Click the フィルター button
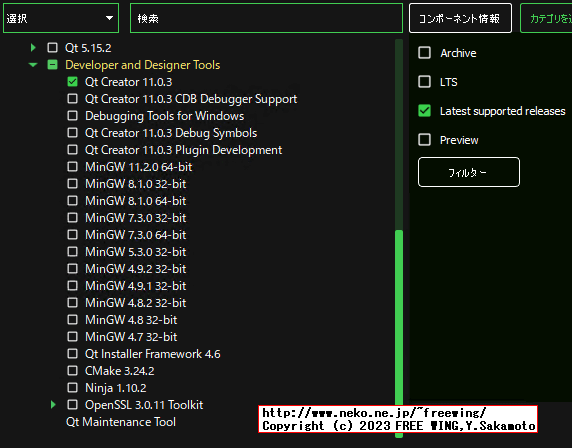The image size is (572, 448). 469,172
